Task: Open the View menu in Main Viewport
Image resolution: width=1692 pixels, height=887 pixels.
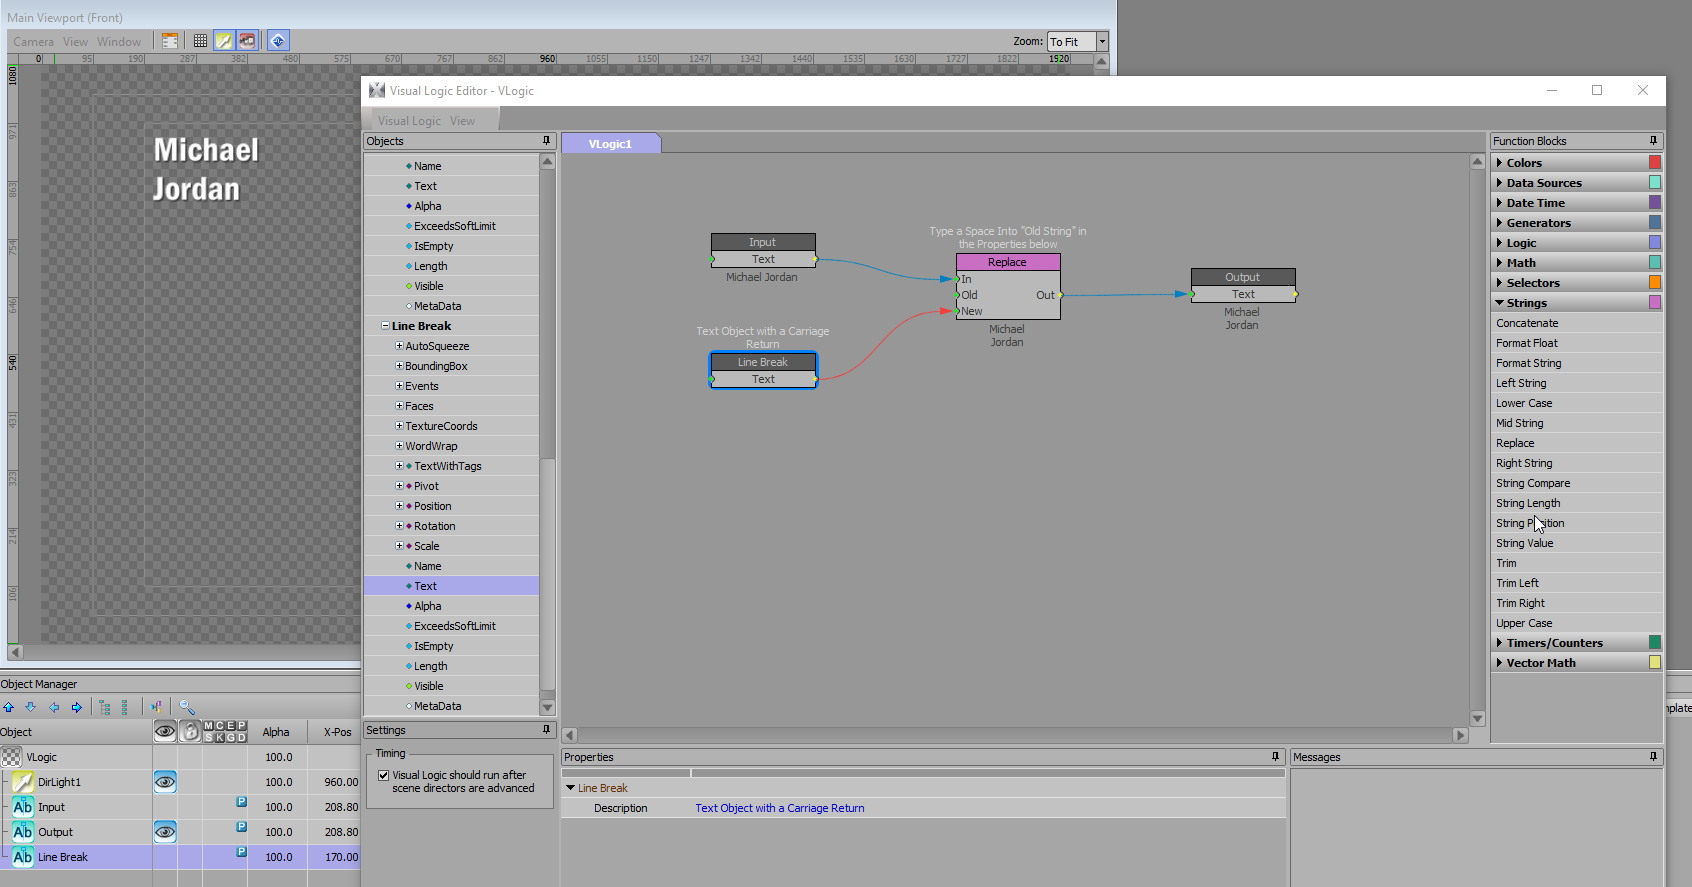Action: pyautogui.click(x=75, y=42)
